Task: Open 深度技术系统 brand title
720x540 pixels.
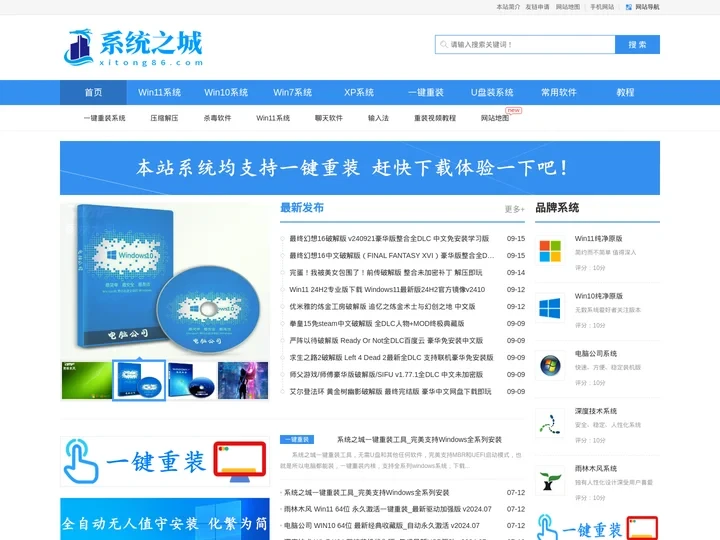Action: (x=596, y=411)
